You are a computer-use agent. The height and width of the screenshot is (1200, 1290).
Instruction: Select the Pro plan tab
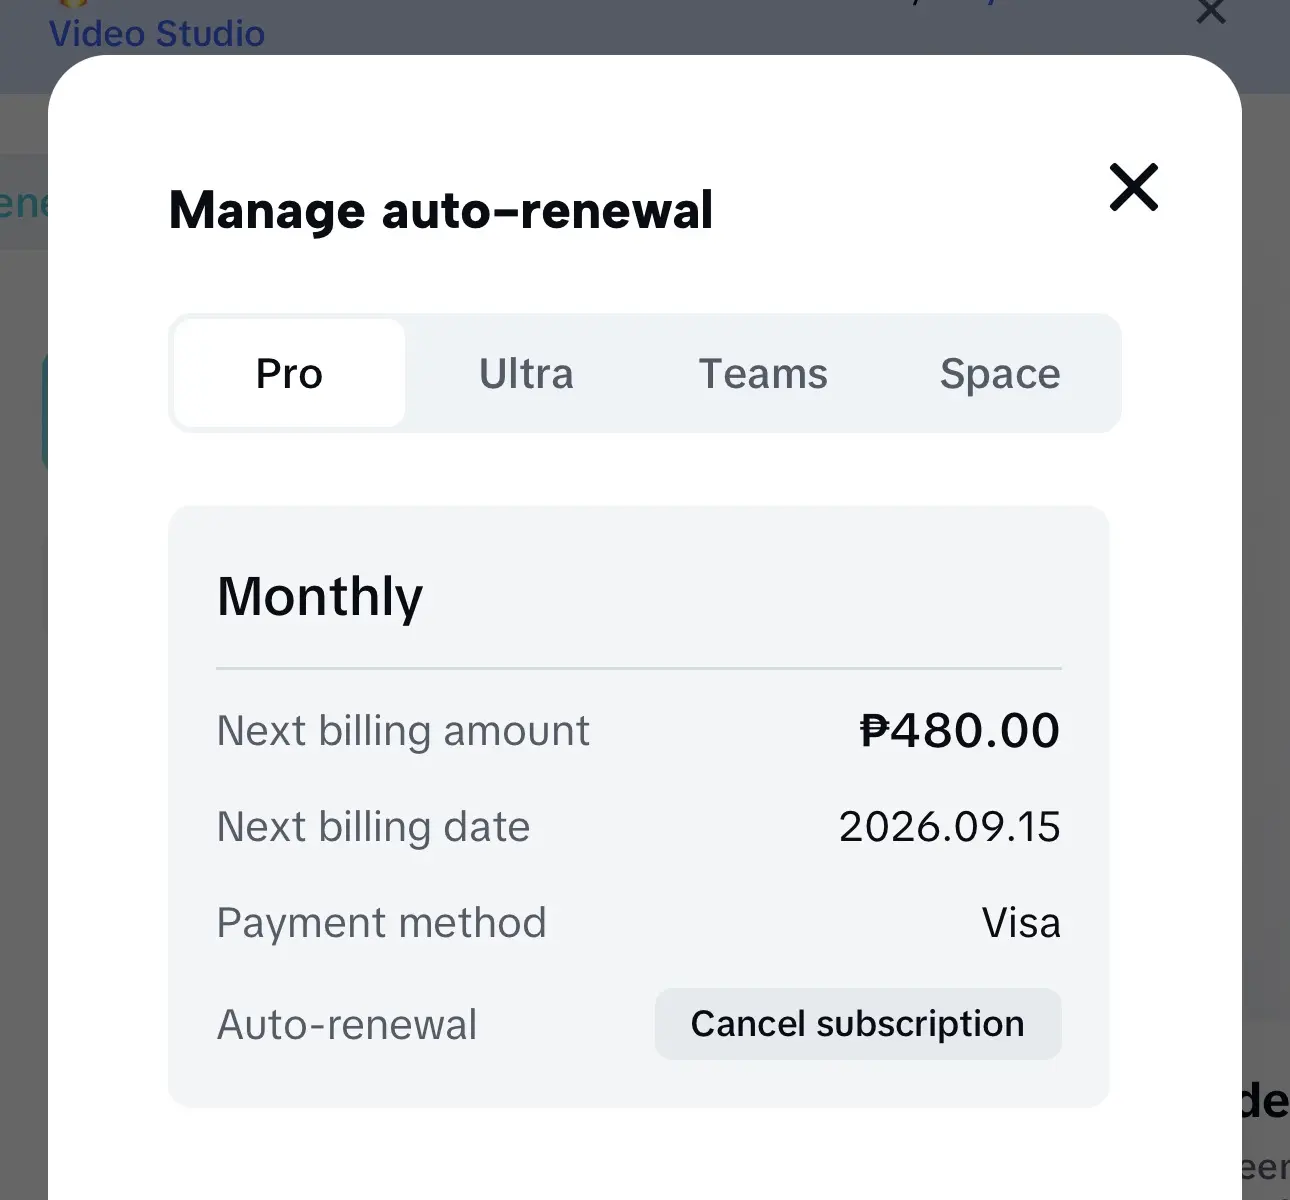pyautogui.click(x=289, y=373)
